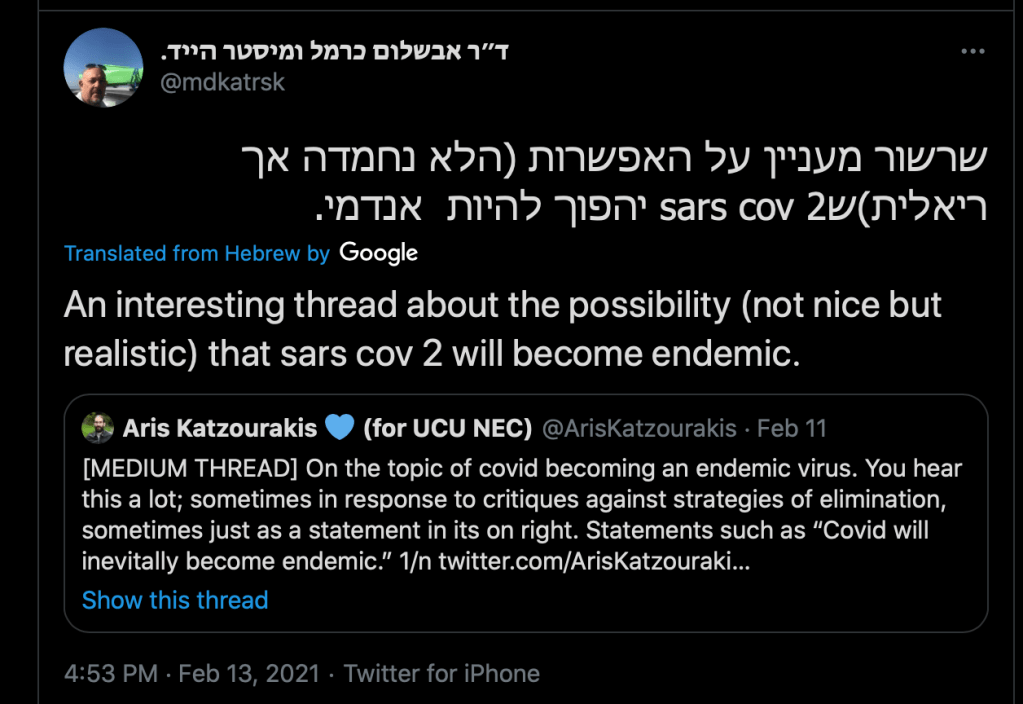The width and height of the screenshot is (1023, 704).
Task: Click the "Twitter for iPhone" source link
Action: click(x=442, y=674)
